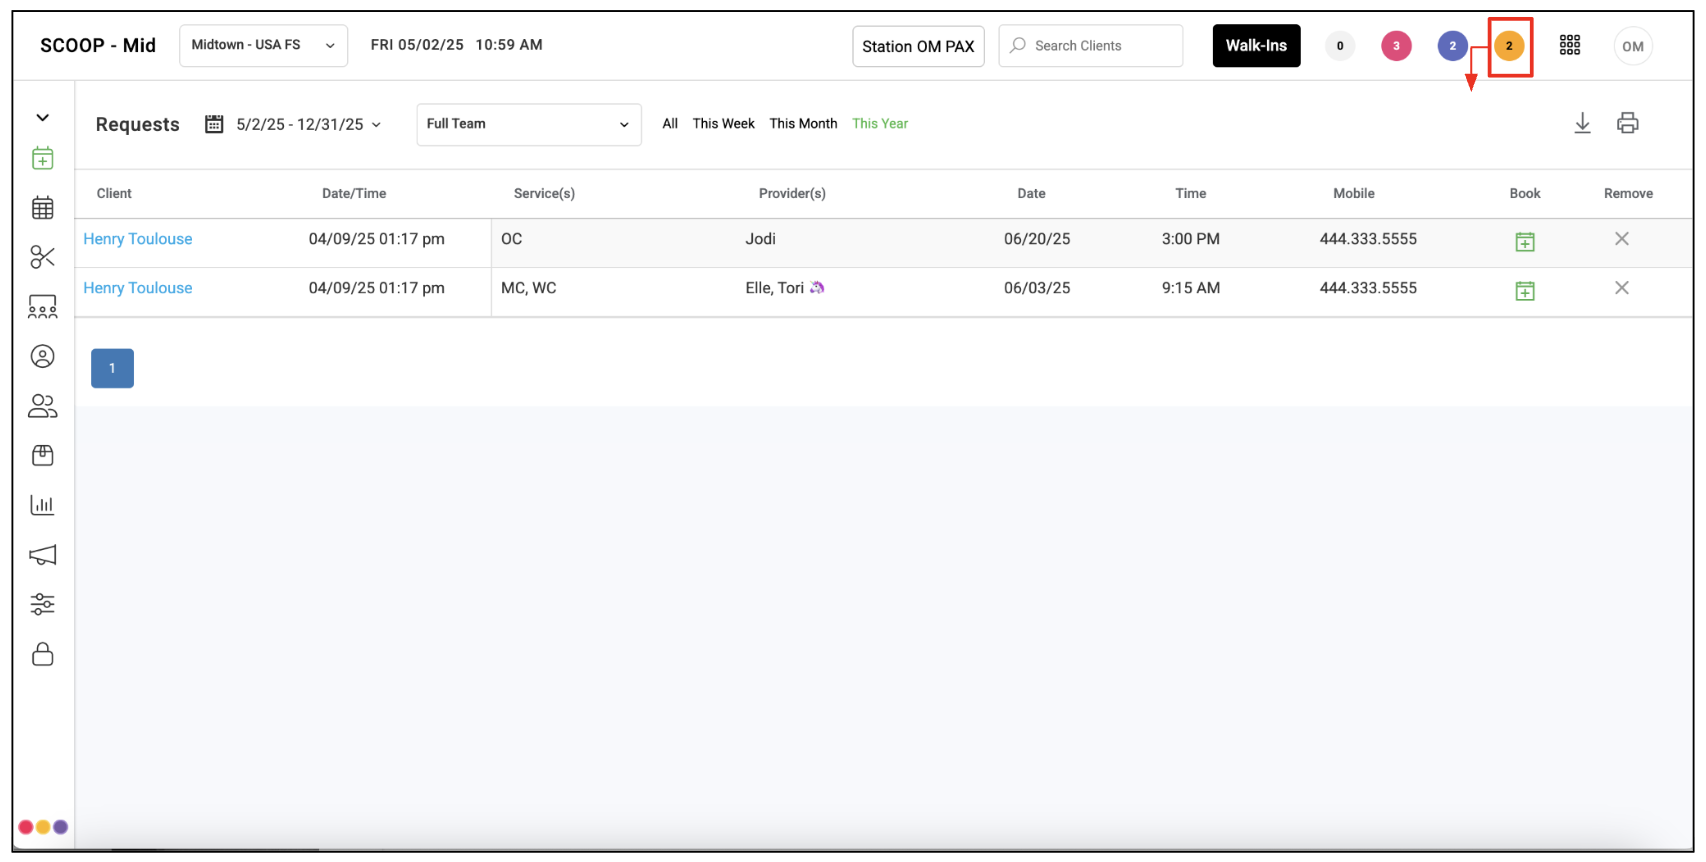Viewport: 1706px width, 862px height.
Task: Click the download icon above the table
Action: pyautogui.click(x=1582, y=123)
